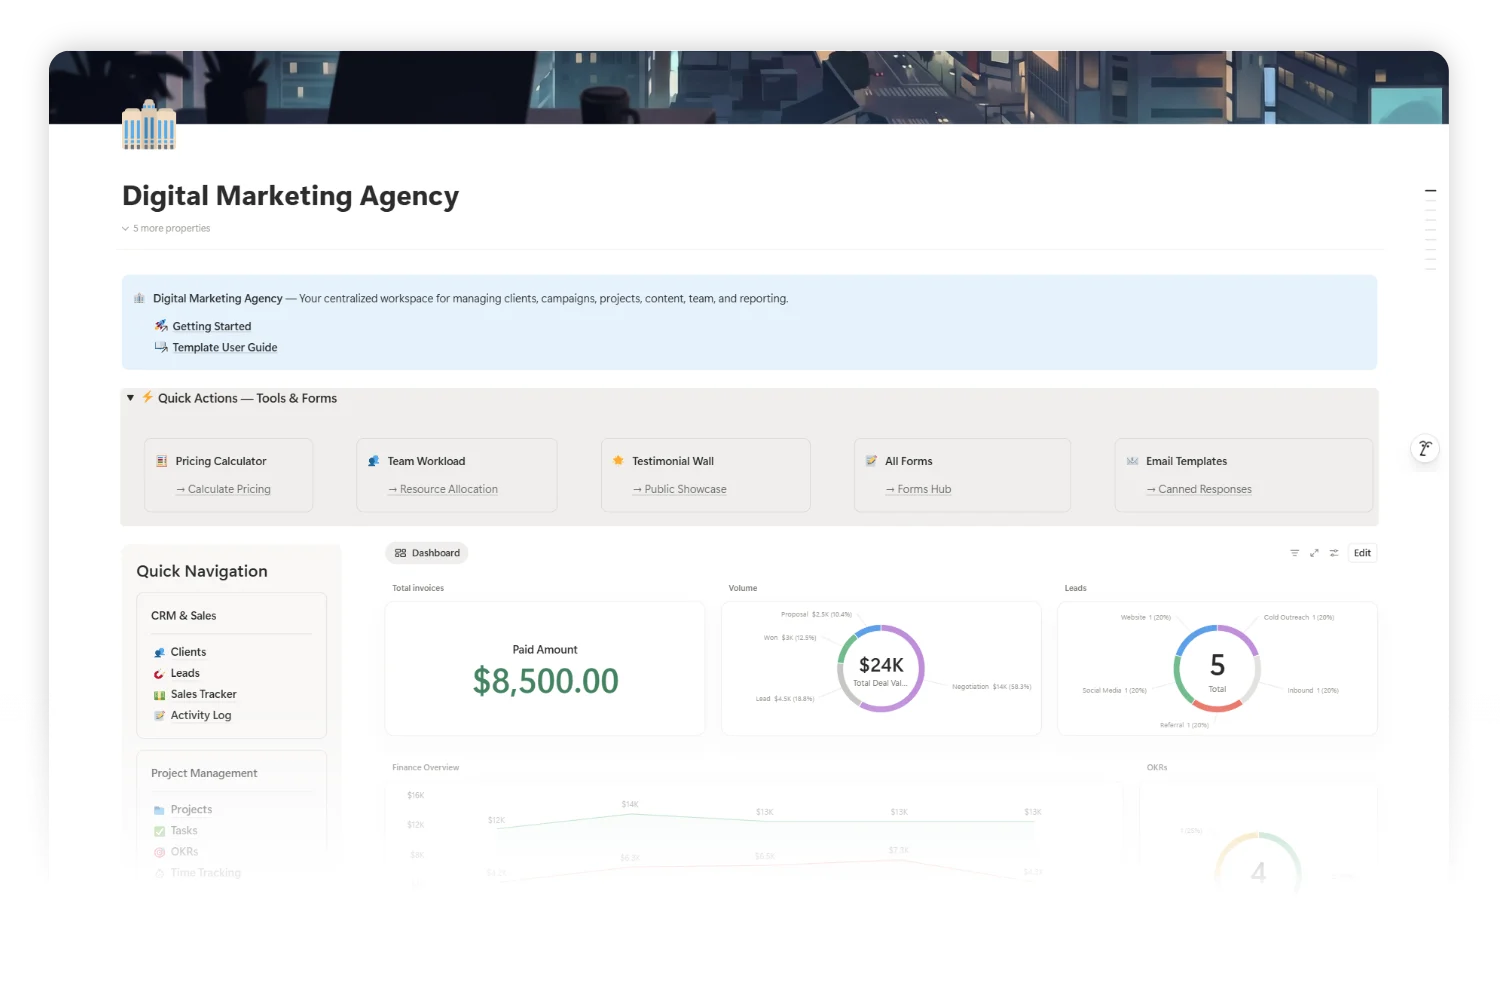Click the Finance Overview chart label
The width and height of the screenshot is (1500, 1000).
[426, 768]
